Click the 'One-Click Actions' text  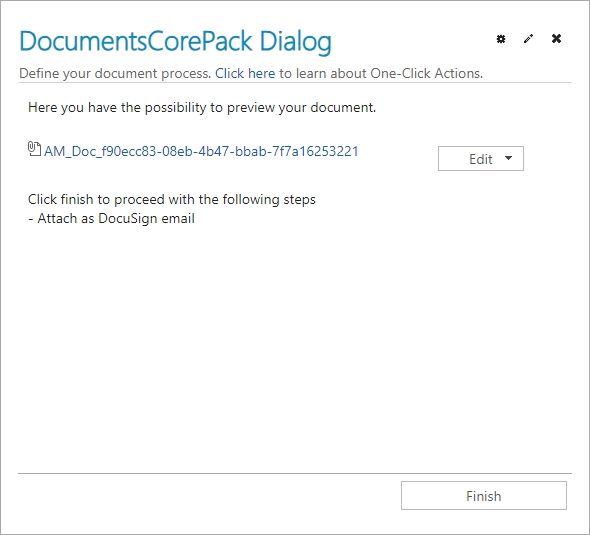[x=426, y=73]
